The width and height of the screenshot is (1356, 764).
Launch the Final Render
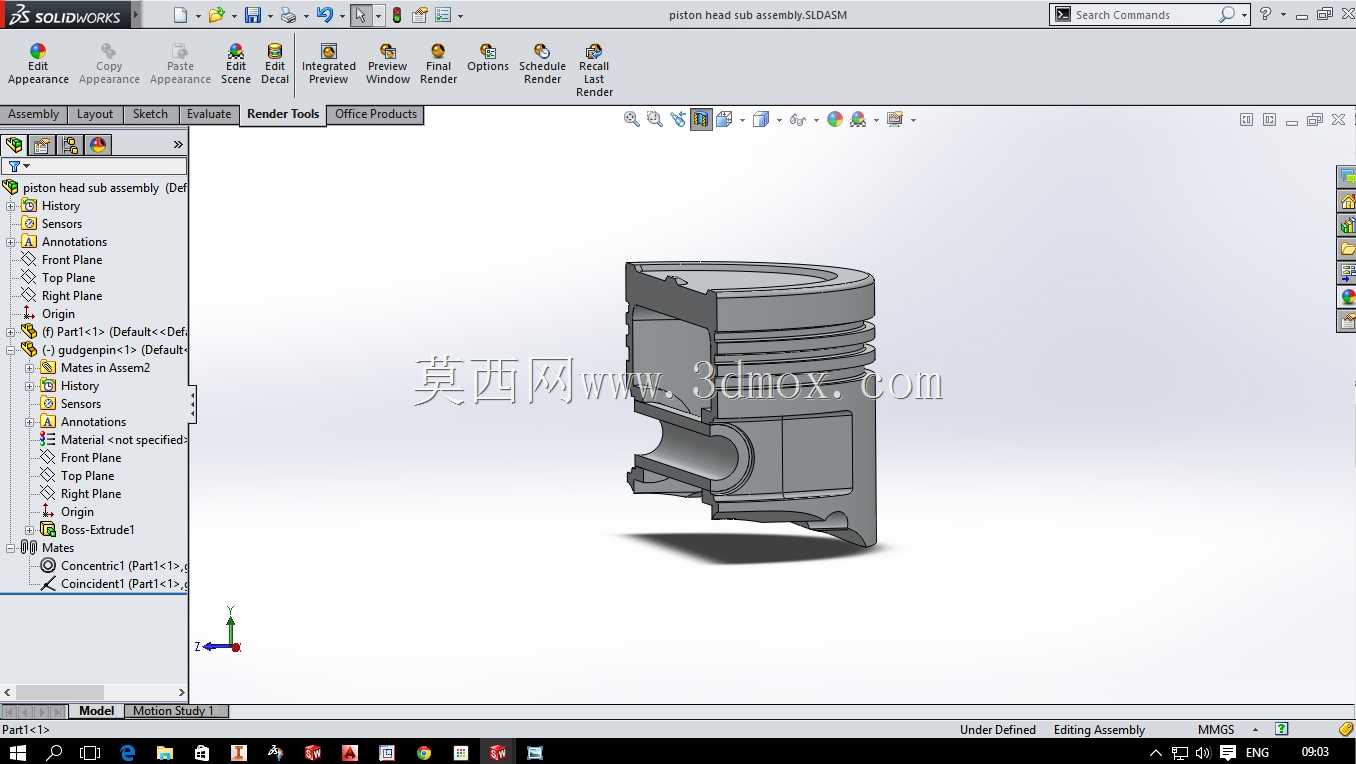pos(438,64)
